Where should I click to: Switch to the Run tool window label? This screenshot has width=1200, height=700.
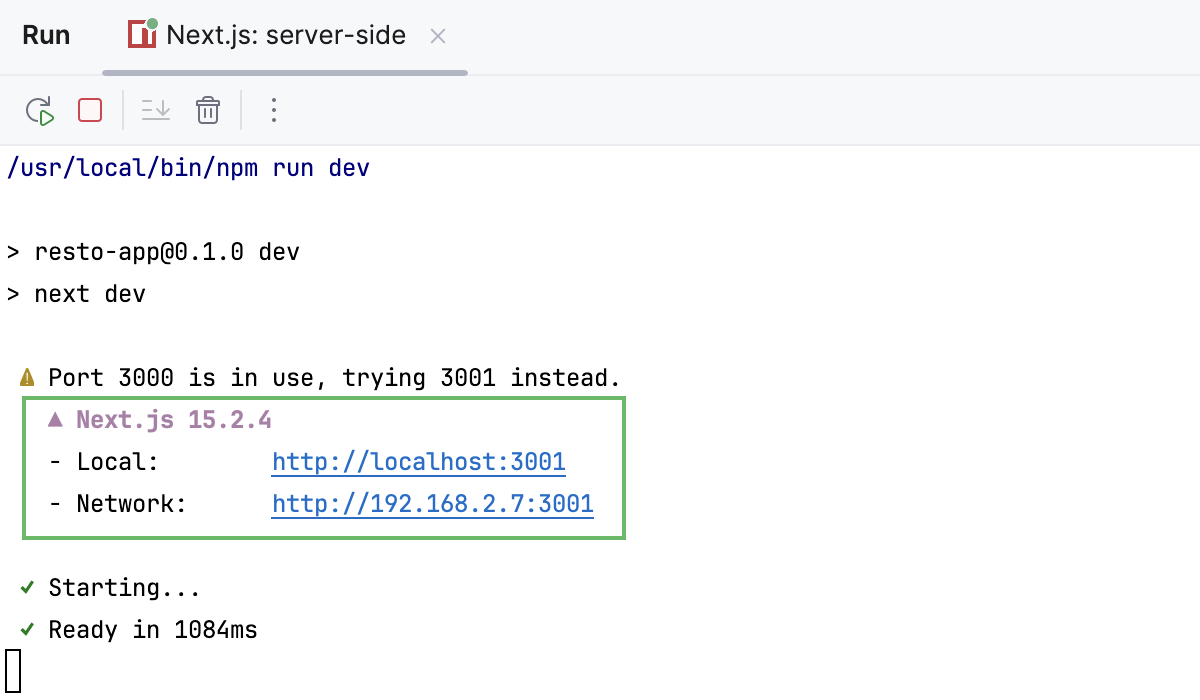click(46, 34)
